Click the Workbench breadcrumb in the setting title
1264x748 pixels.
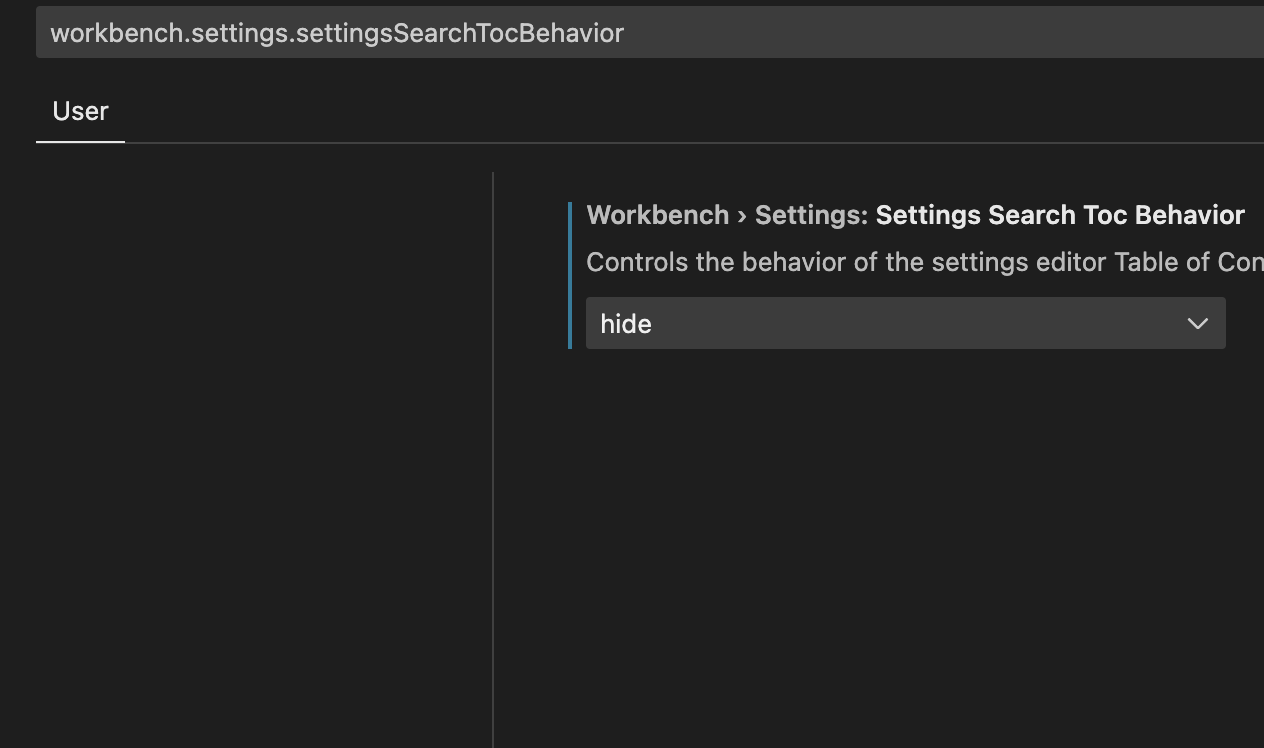pos(657,215)
